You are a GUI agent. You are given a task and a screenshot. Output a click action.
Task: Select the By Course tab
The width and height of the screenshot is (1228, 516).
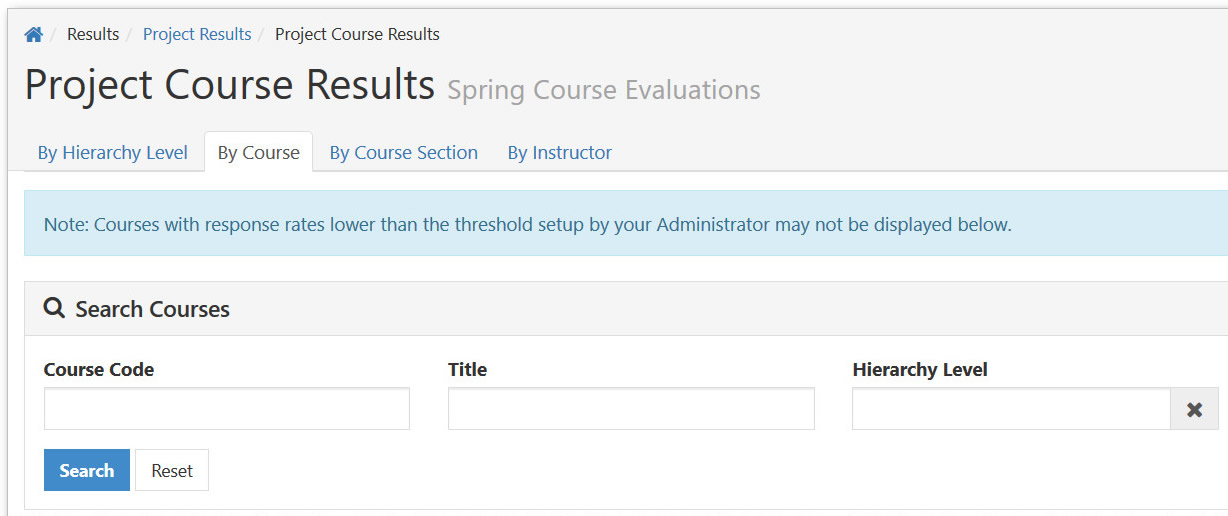coord(259,153)
